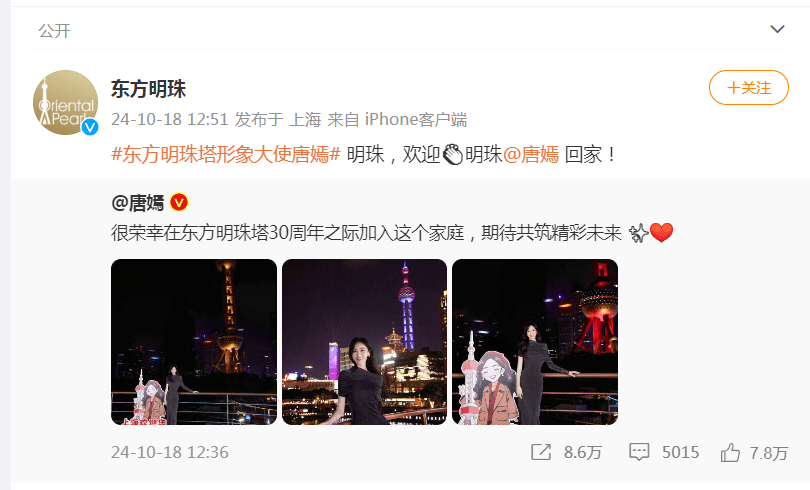Click the comment bubble icon
Image resolution: width=810 pixels, height=490 pixels.
pos(639,452)
